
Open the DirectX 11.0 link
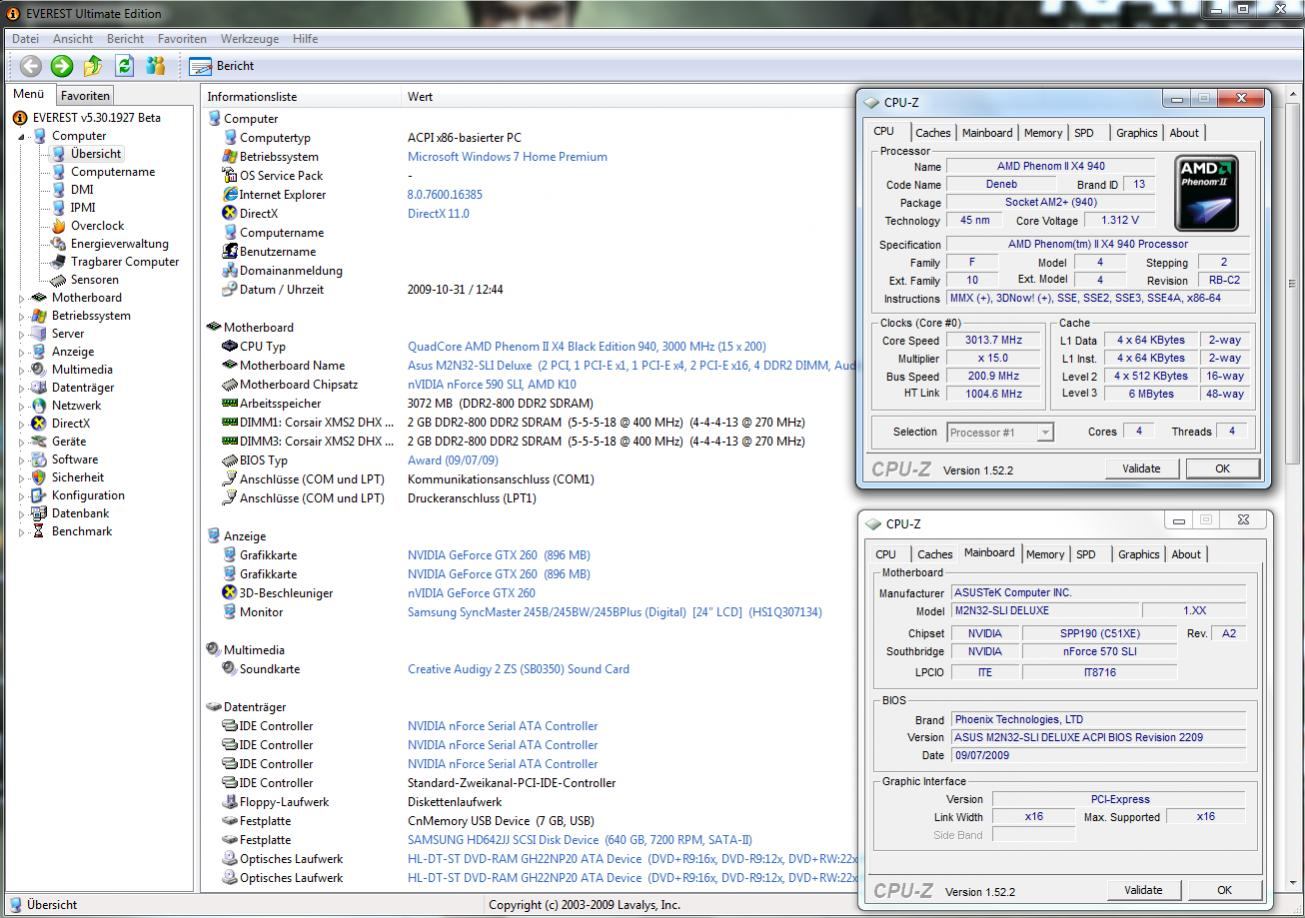(438, 214)
